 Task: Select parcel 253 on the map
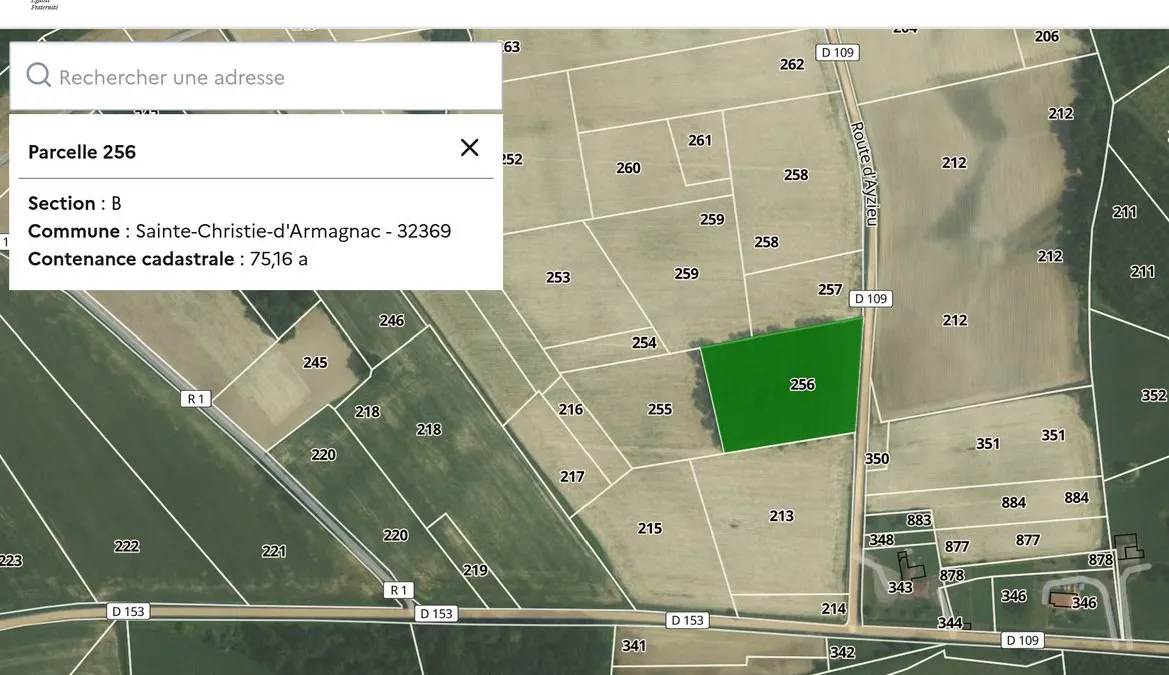tap(558, 277)
